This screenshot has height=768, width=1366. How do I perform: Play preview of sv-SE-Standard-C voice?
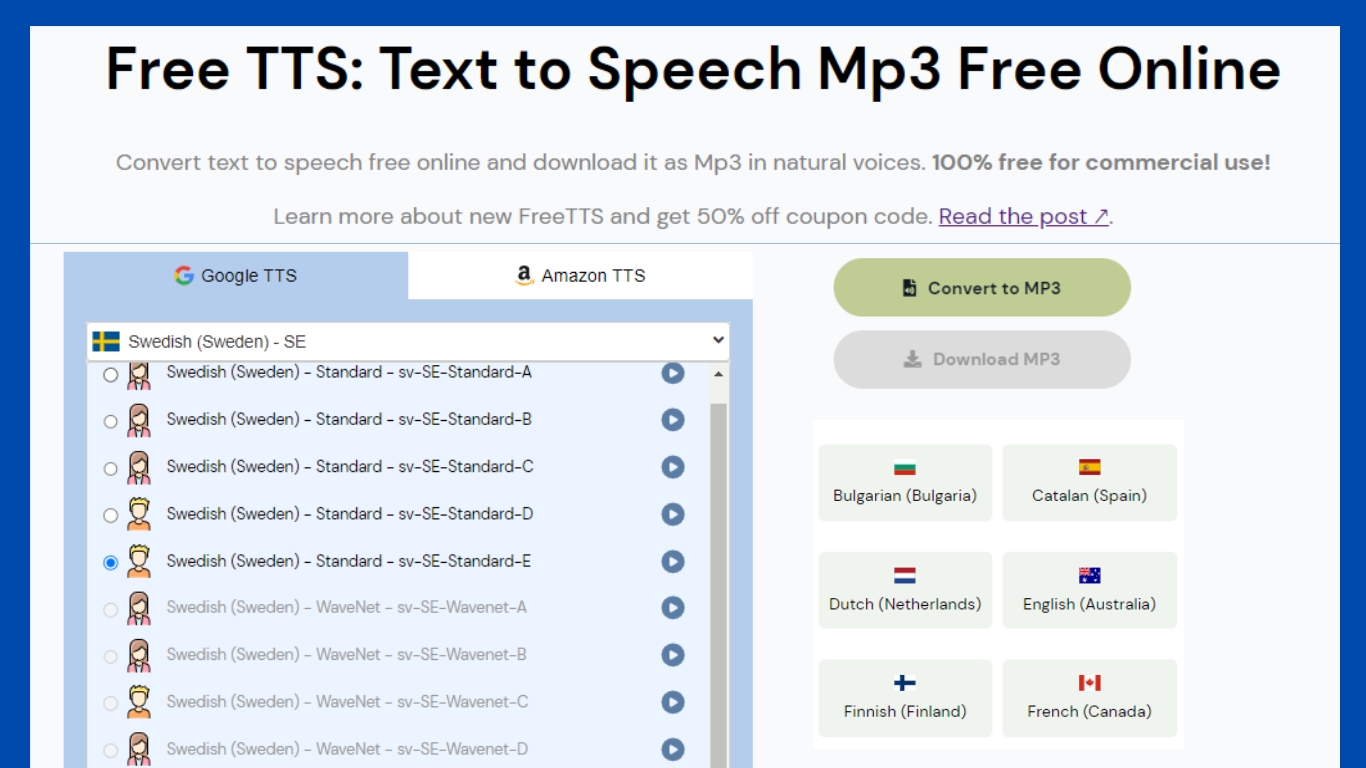(673, 467)
